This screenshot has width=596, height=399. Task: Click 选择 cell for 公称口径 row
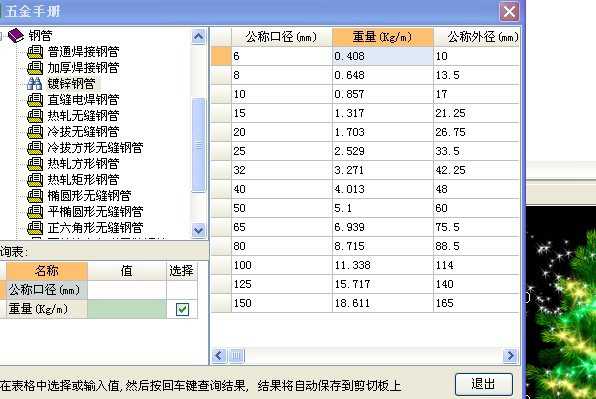coord(182,290)
